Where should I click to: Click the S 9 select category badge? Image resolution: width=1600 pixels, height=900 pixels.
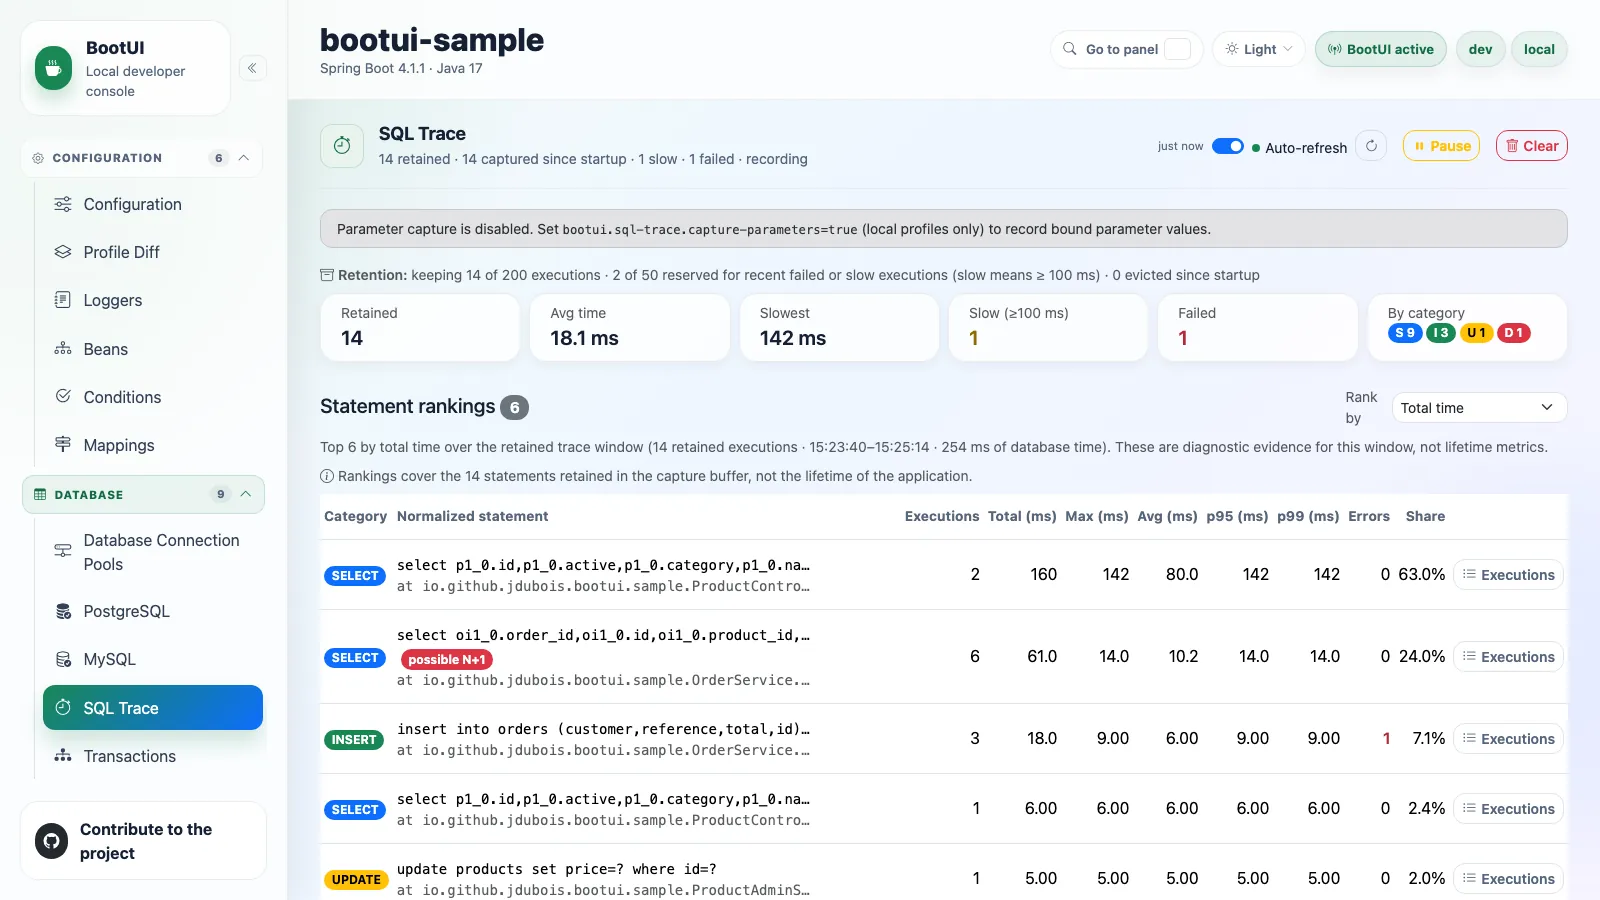tap(1405, 333)
